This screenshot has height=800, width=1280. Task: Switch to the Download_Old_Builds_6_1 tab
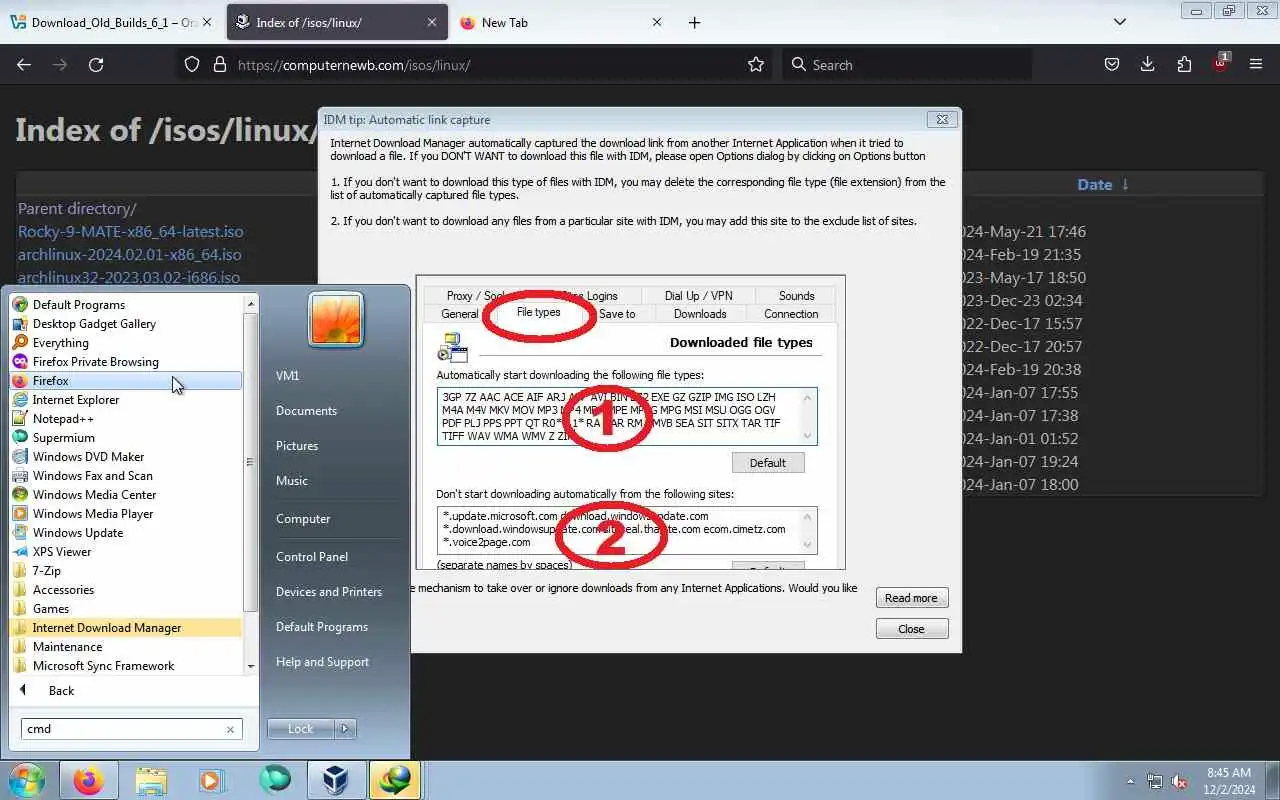pos(112,22)
